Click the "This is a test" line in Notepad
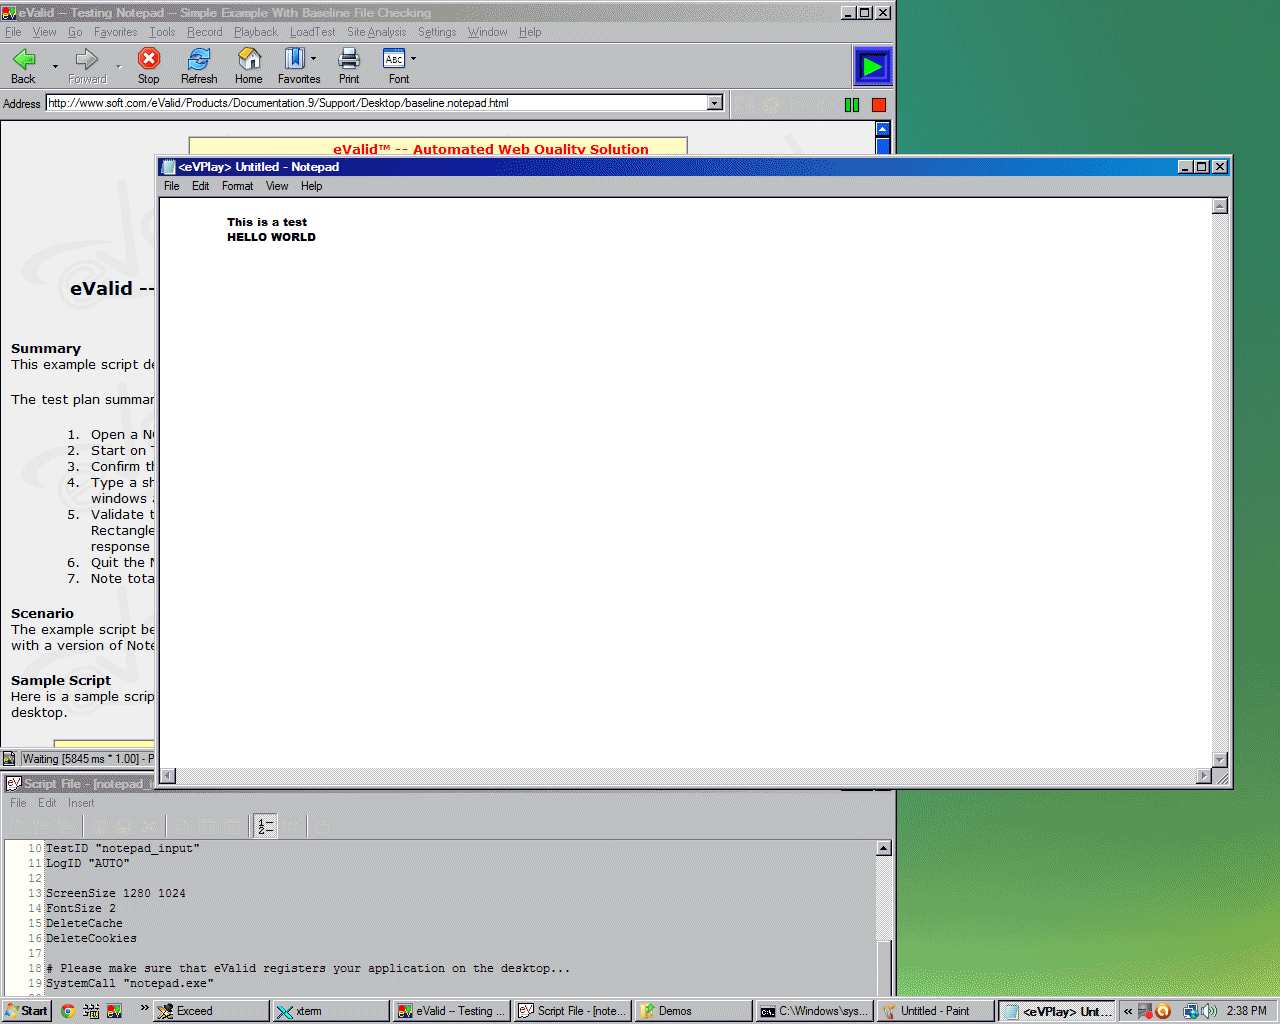The height and width of the screenshot is (1024, 1280). pos(267,222)
